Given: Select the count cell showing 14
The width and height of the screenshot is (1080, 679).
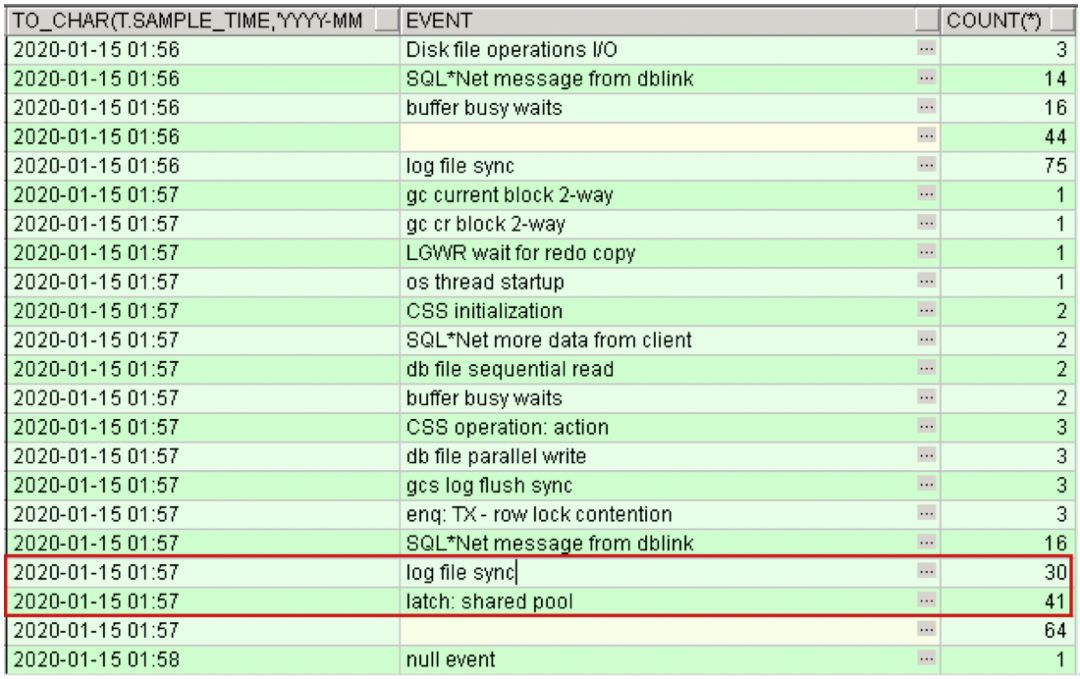Looking at the screenshot, I should point(1006,79).
